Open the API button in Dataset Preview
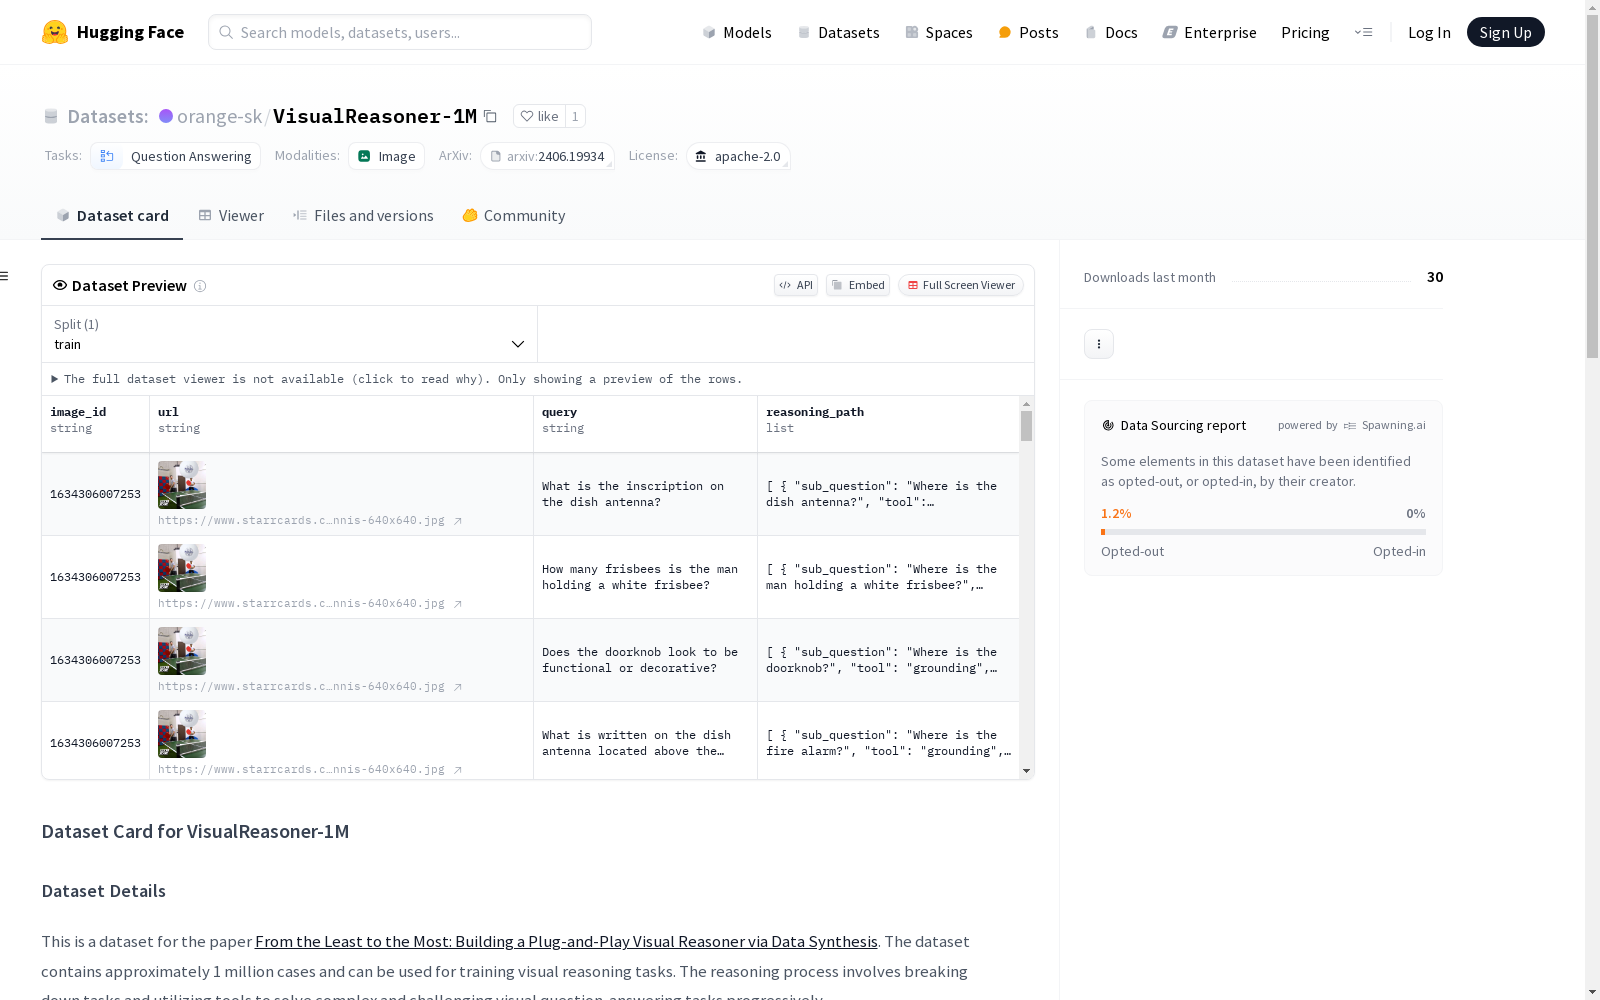This screenshot has height=1000, width=1600. coord(796,285)
